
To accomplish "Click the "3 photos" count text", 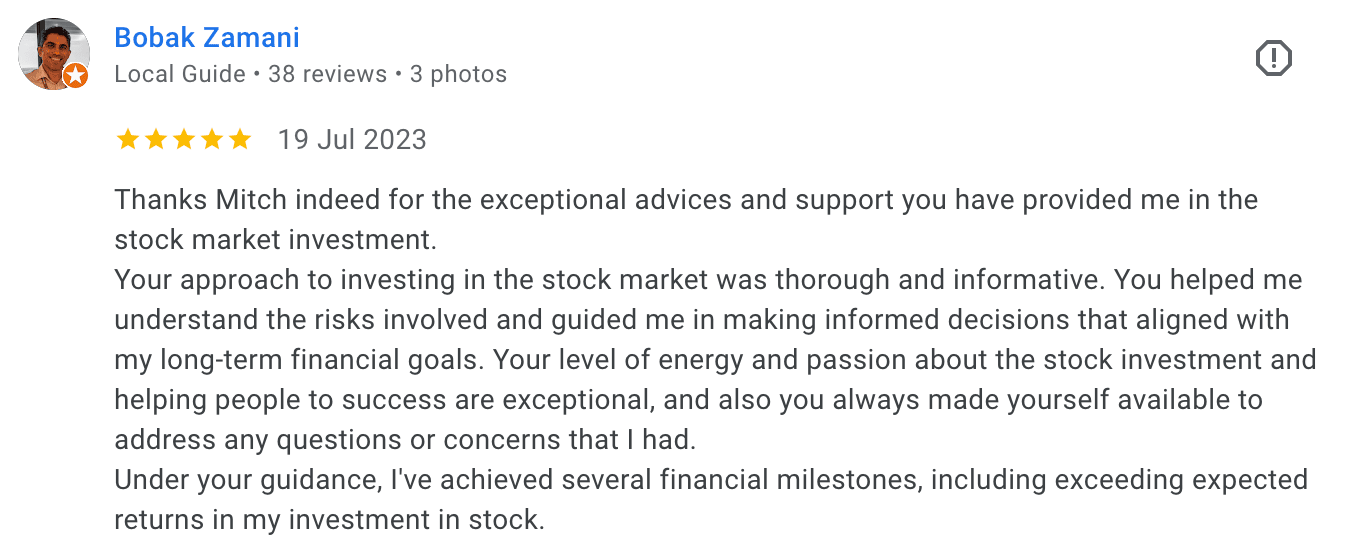I will pyautogui.click(x=458, y=74).
